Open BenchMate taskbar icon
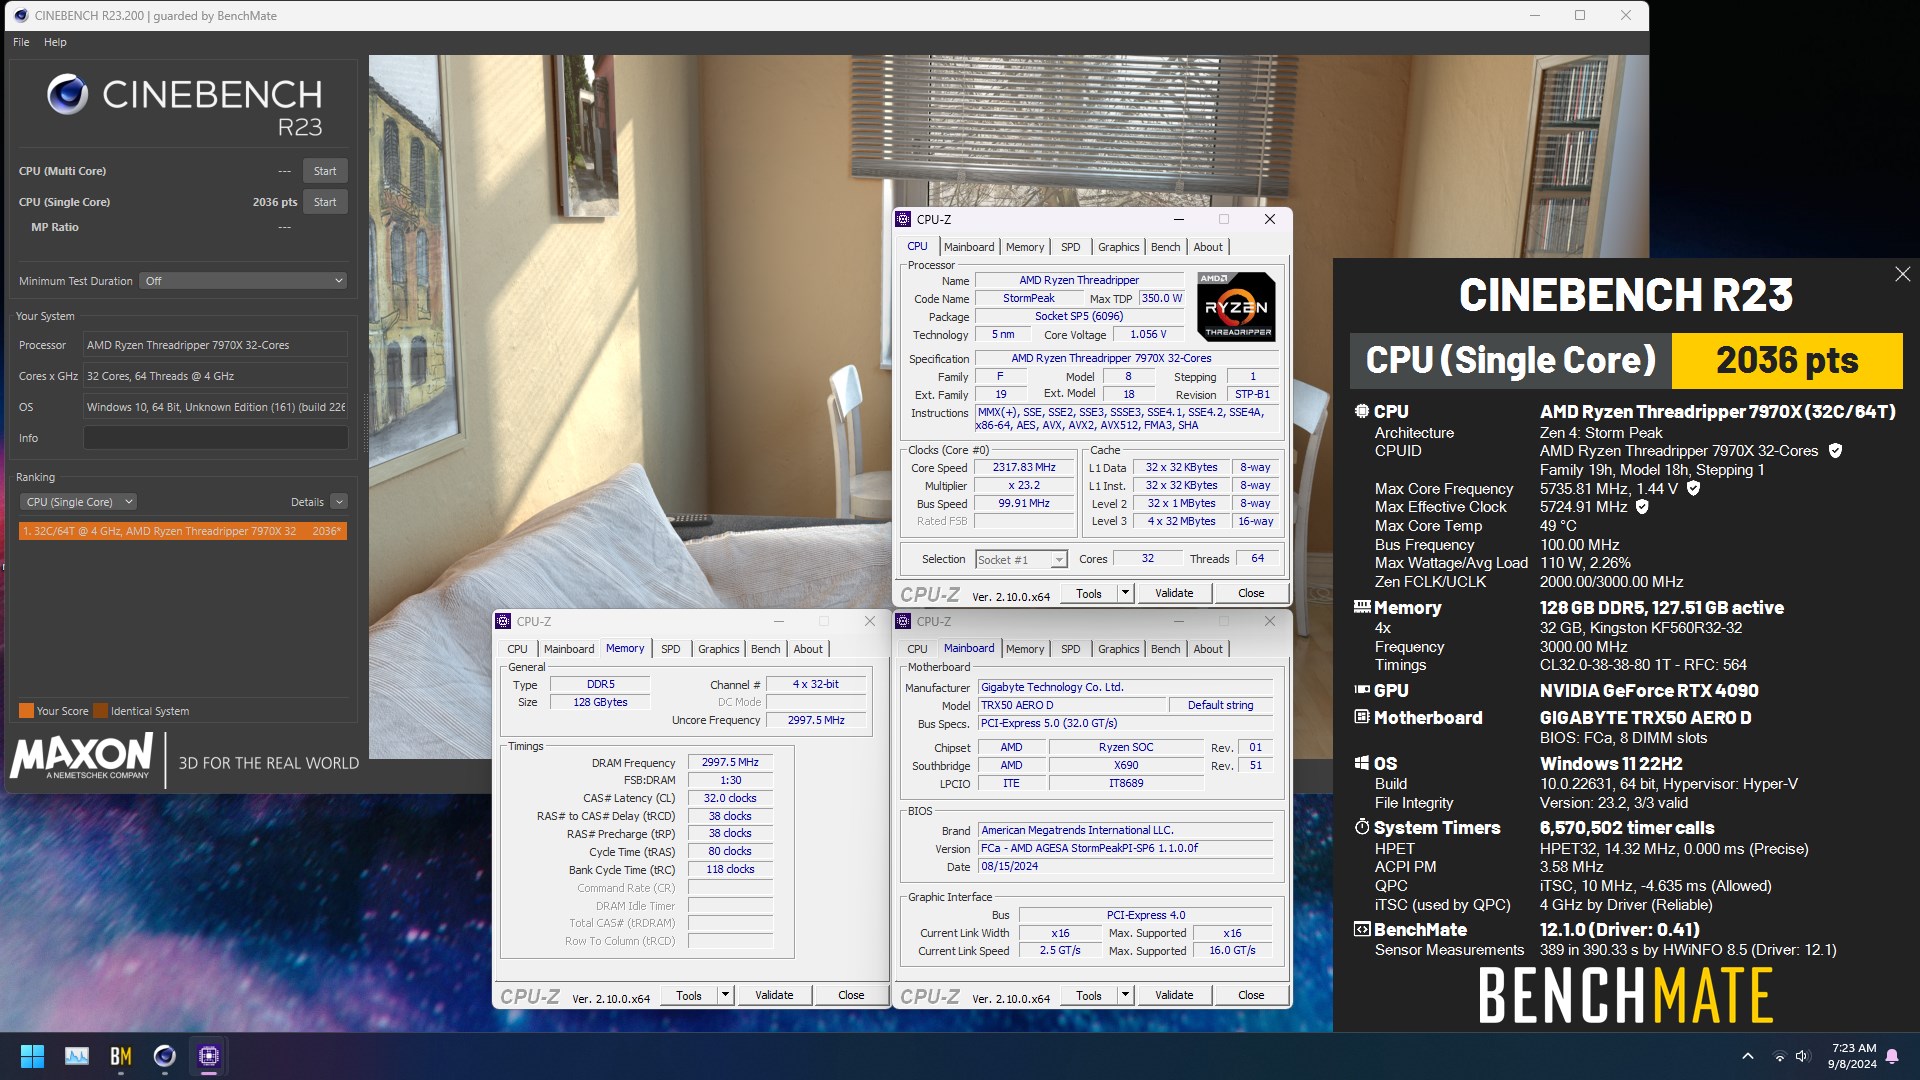This screenshot has width=1920, height=1080. point(121,1056)
